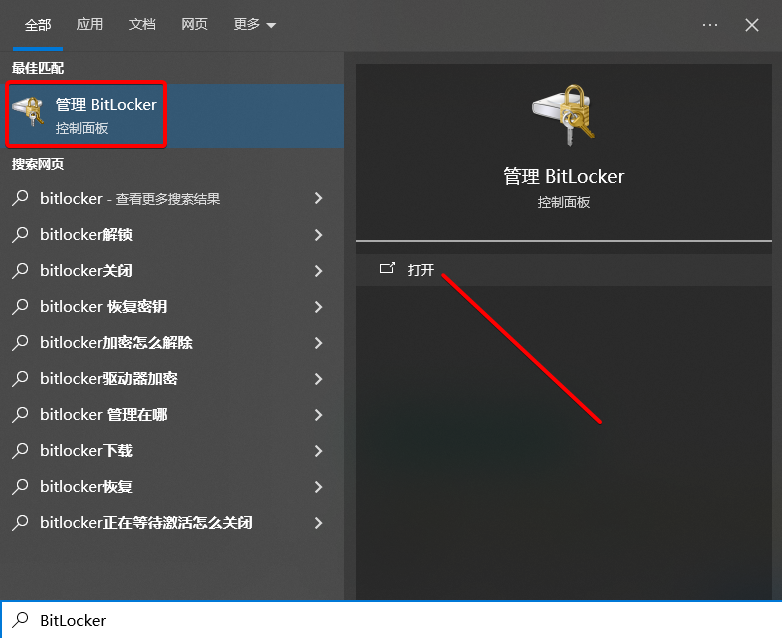
Task: Click search icon next to 查看更多搜索结果
Action: click(x=20, y=198)
